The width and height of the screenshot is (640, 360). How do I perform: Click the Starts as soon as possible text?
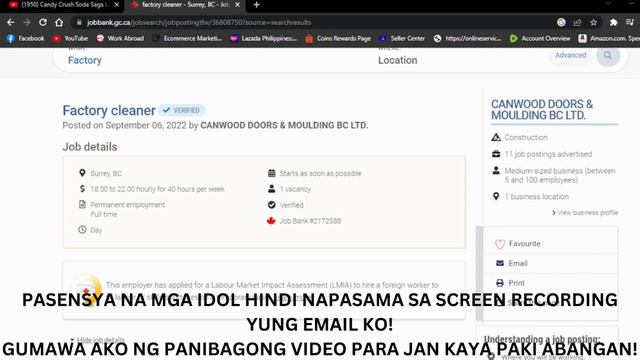pos(320,173)
